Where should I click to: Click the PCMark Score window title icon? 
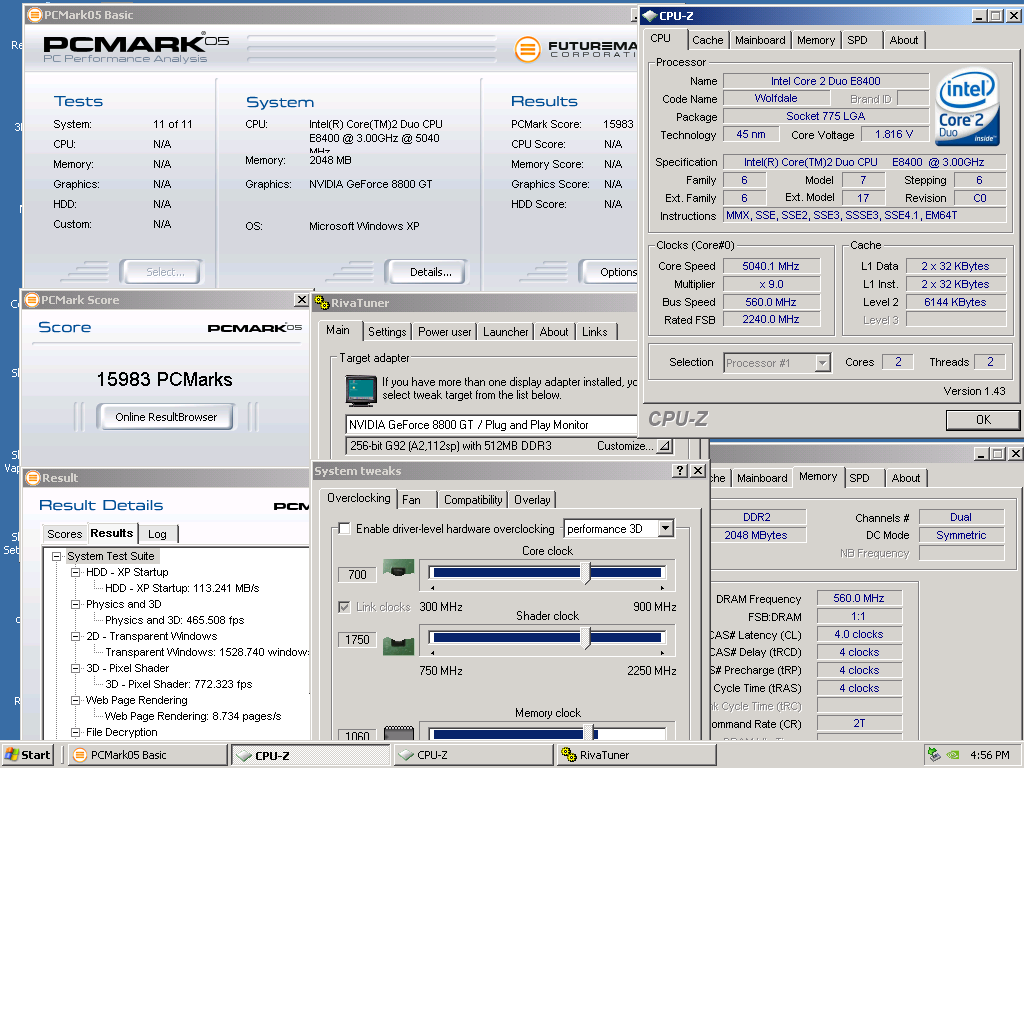(32, 300)
